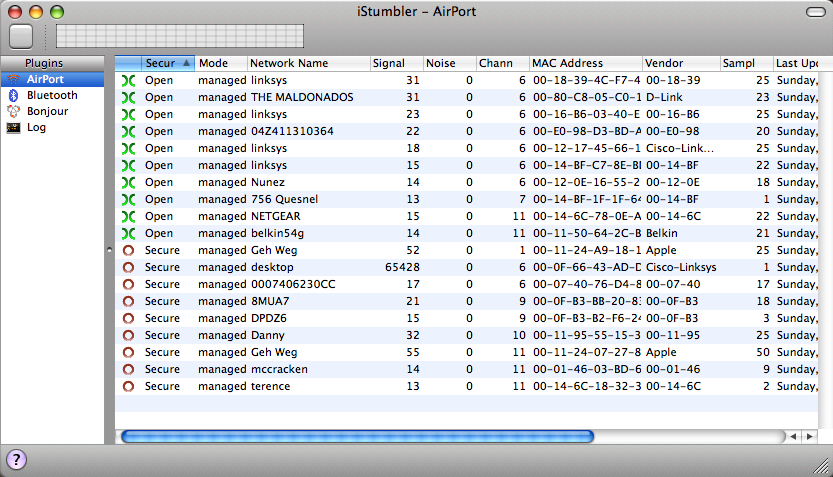Click the D-Link vendor cell
Image resolution: width=833 pixels, height=477 pixels.
coord(664,97)
